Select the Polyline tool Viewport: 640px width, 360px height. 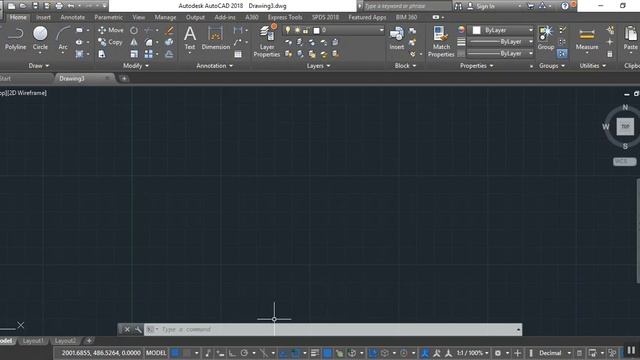coord(15,38)
